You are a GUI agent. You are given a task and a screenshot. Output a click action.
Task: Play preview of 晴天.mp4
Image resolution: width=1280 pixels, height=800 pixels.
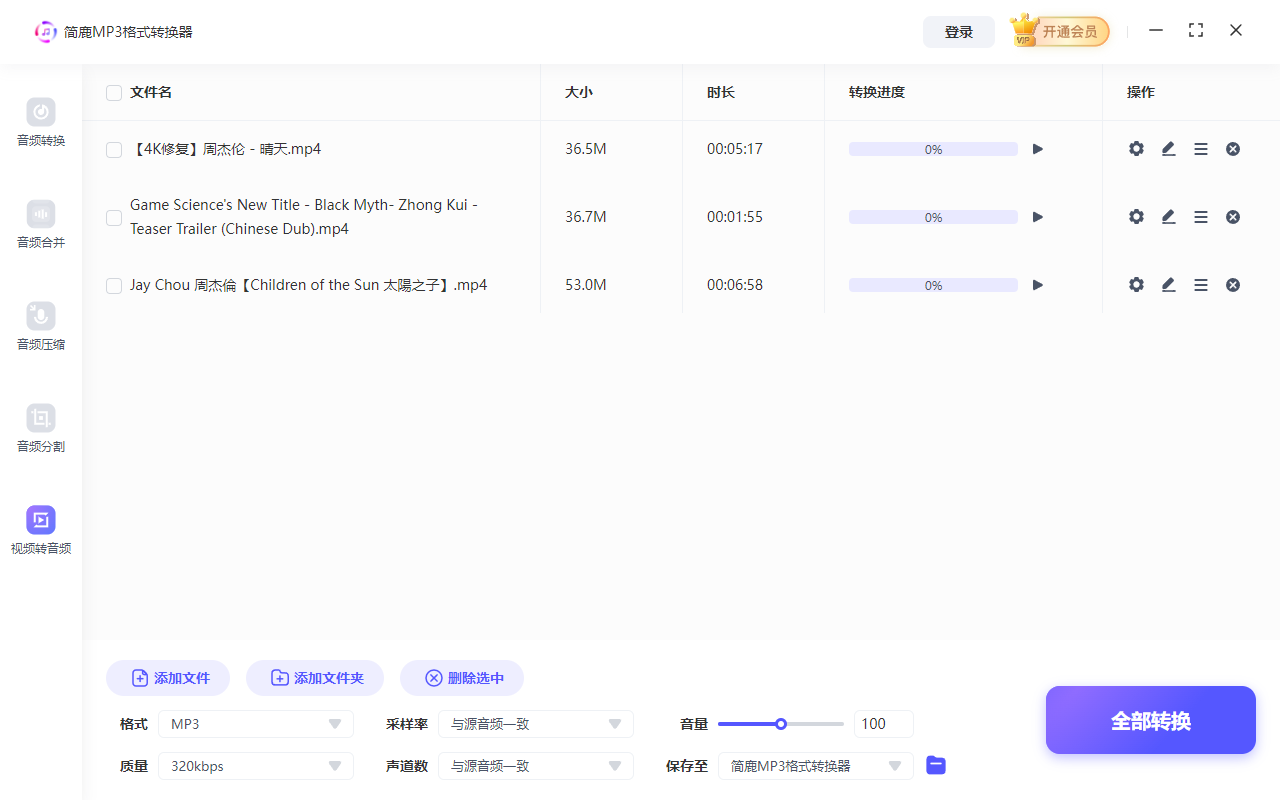1037,148
